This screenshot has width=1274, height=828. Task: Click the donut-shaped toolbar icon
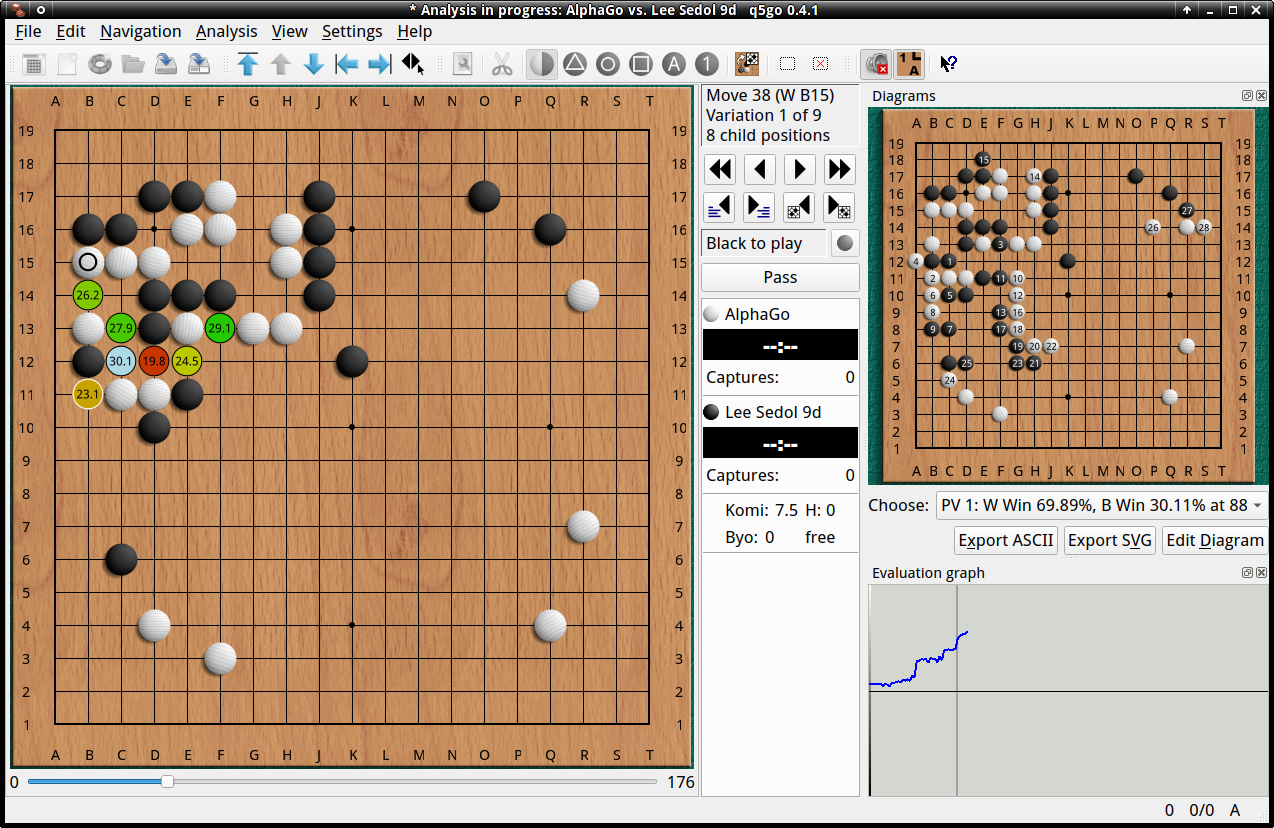pyautogui.click(x=100, y=64)
